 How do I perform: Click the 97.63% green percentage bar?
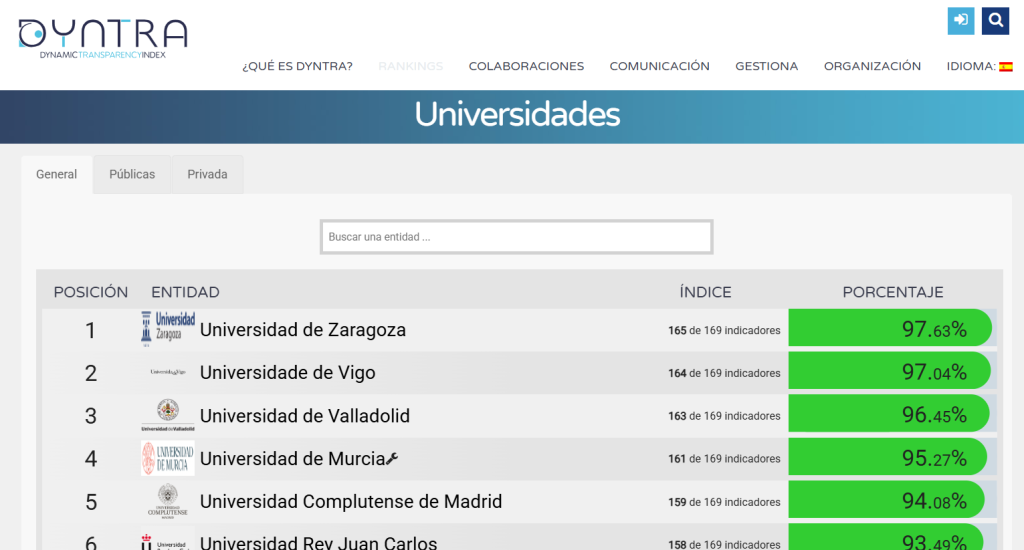pyautogui.click(x=890, y=329)
